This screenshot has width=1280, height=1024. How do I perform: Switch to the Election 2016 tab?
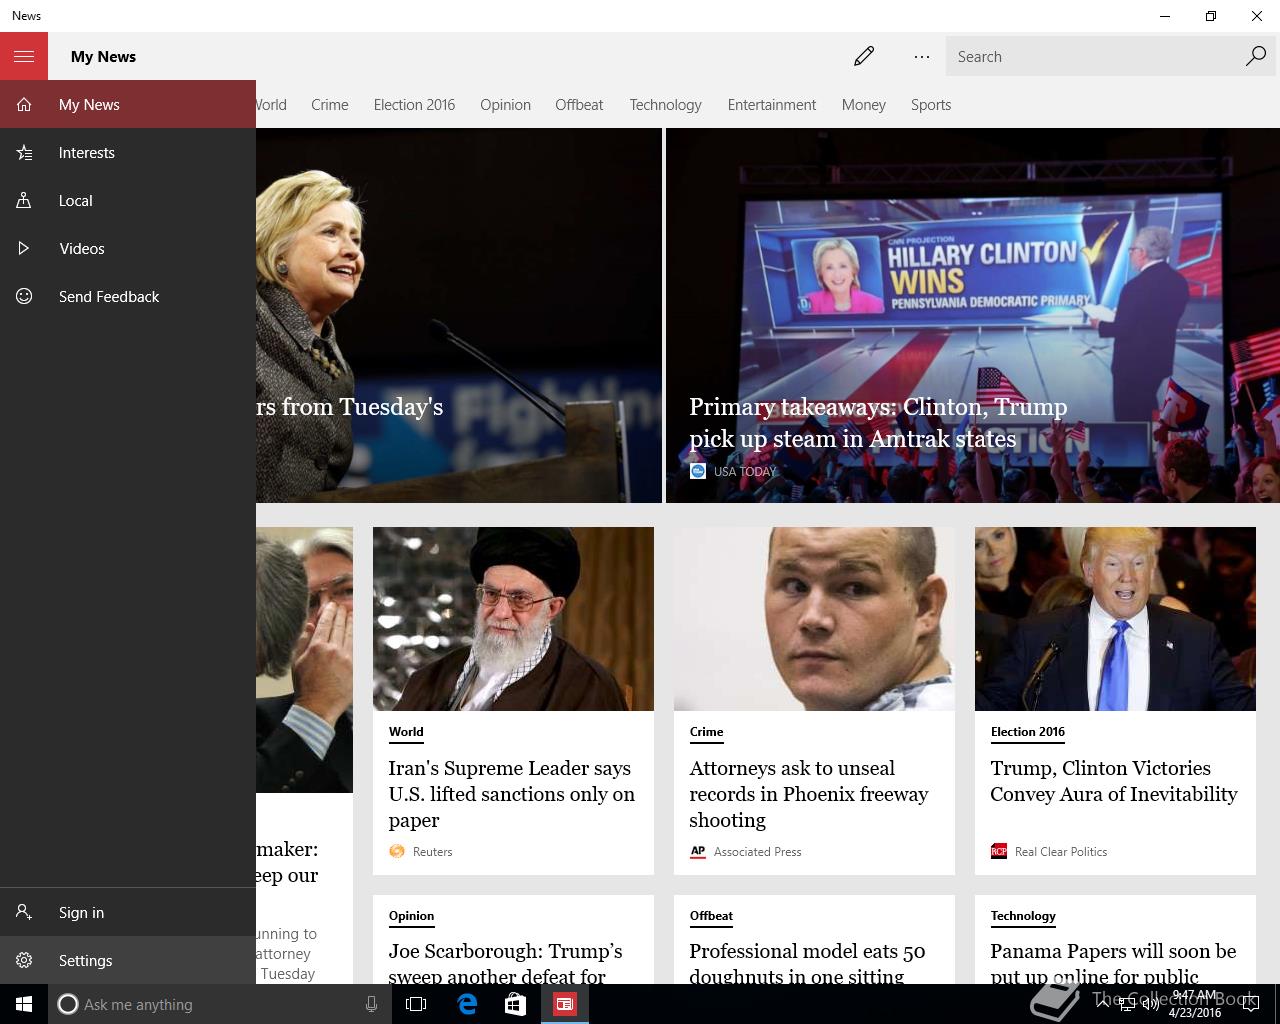[x=414, y=104]
